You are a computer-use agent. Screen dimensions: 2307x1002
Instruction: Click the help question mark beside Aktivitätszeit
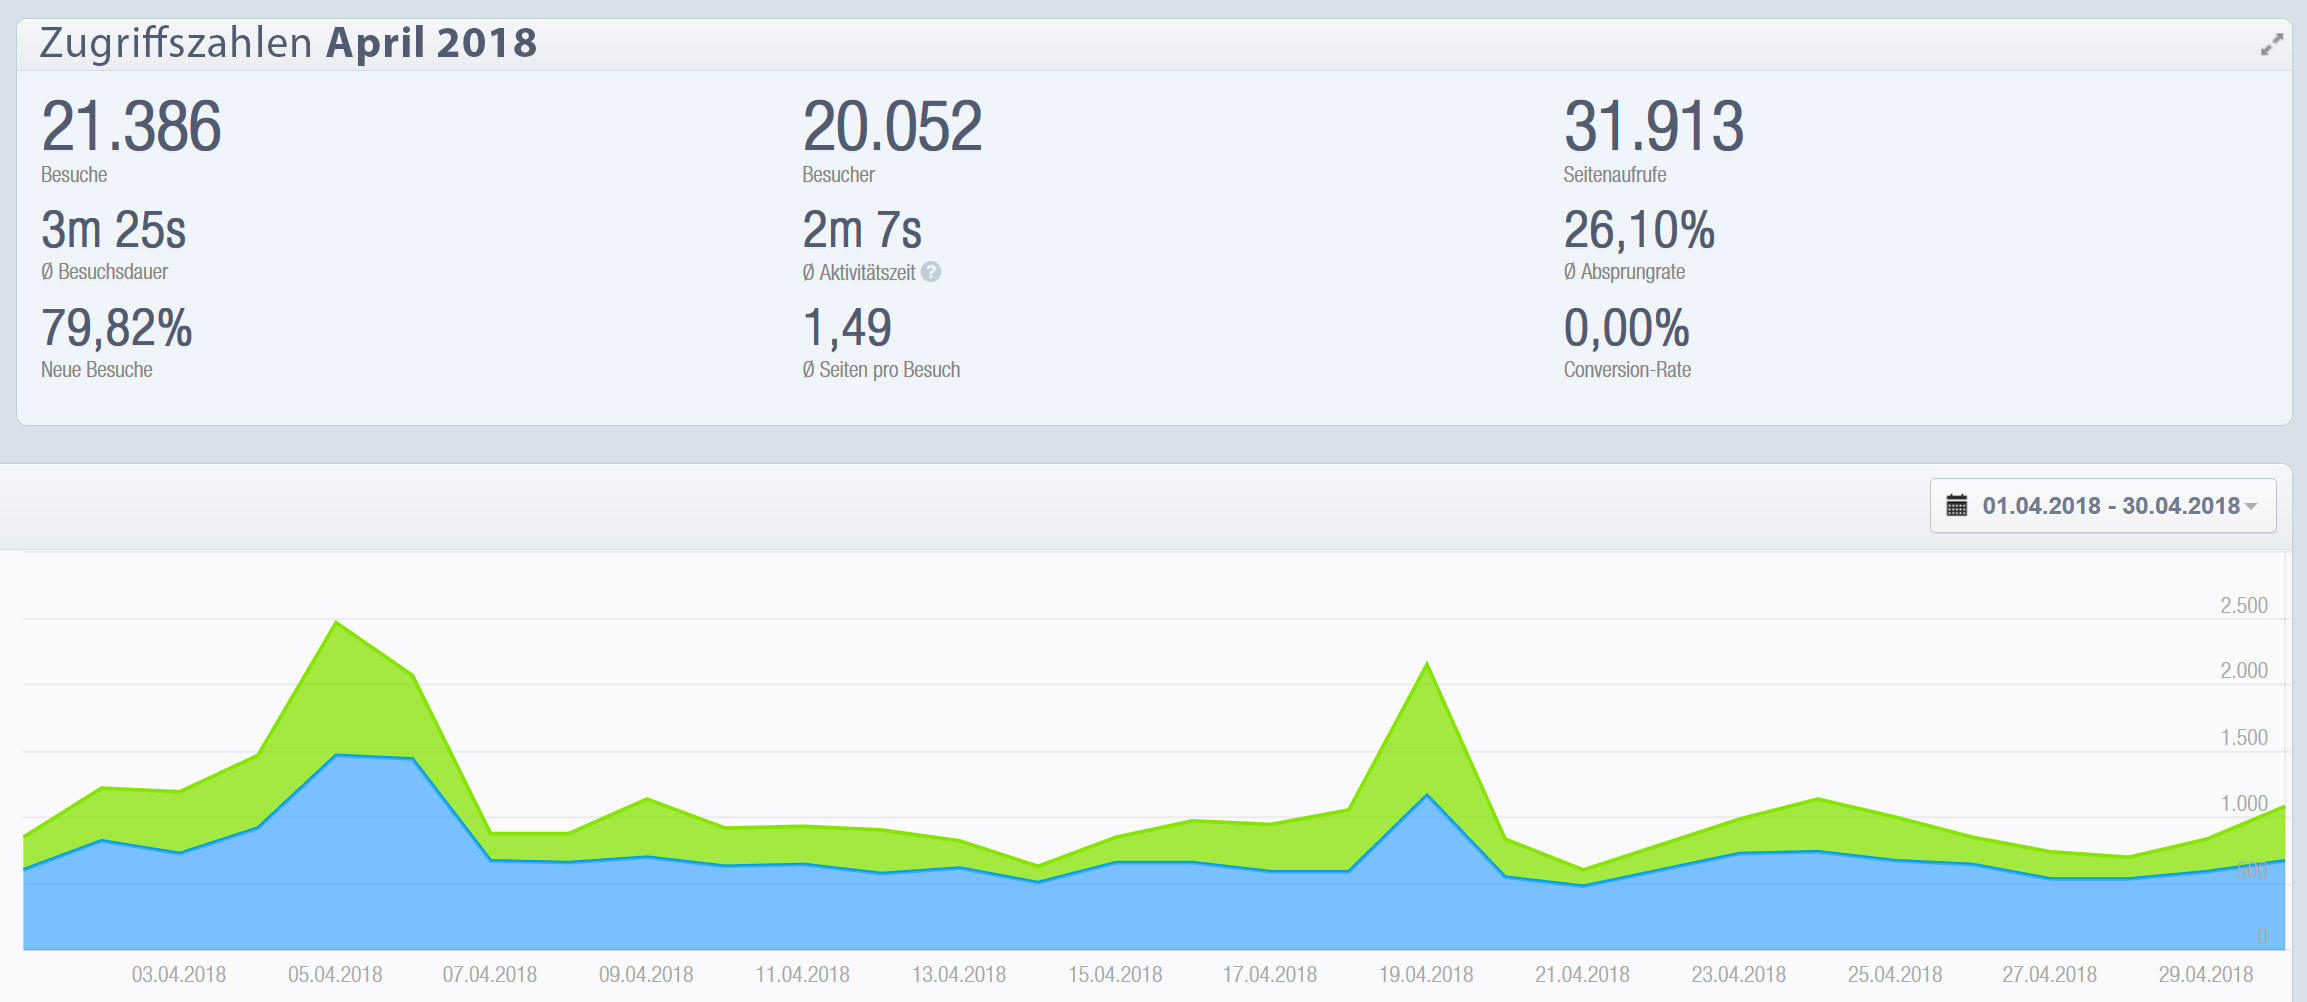(931, 272)
